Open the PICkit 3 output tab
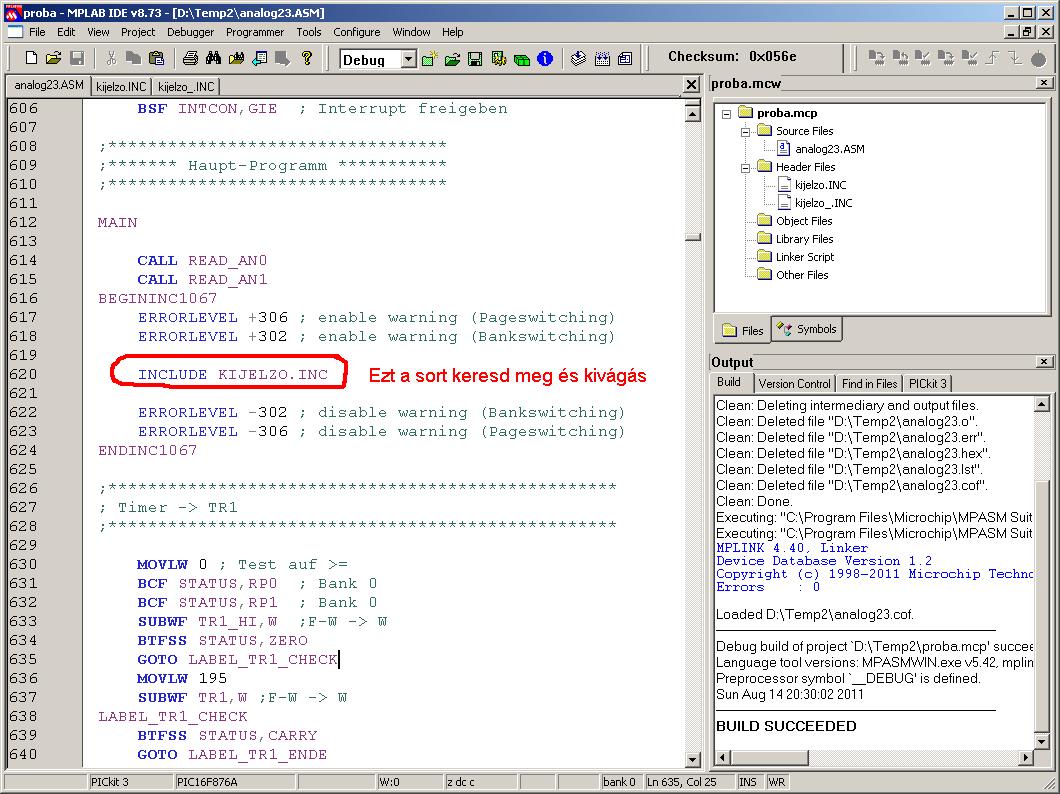This screenshot has height=794, width=1060. pyautogui.click(x=928, y=384)
